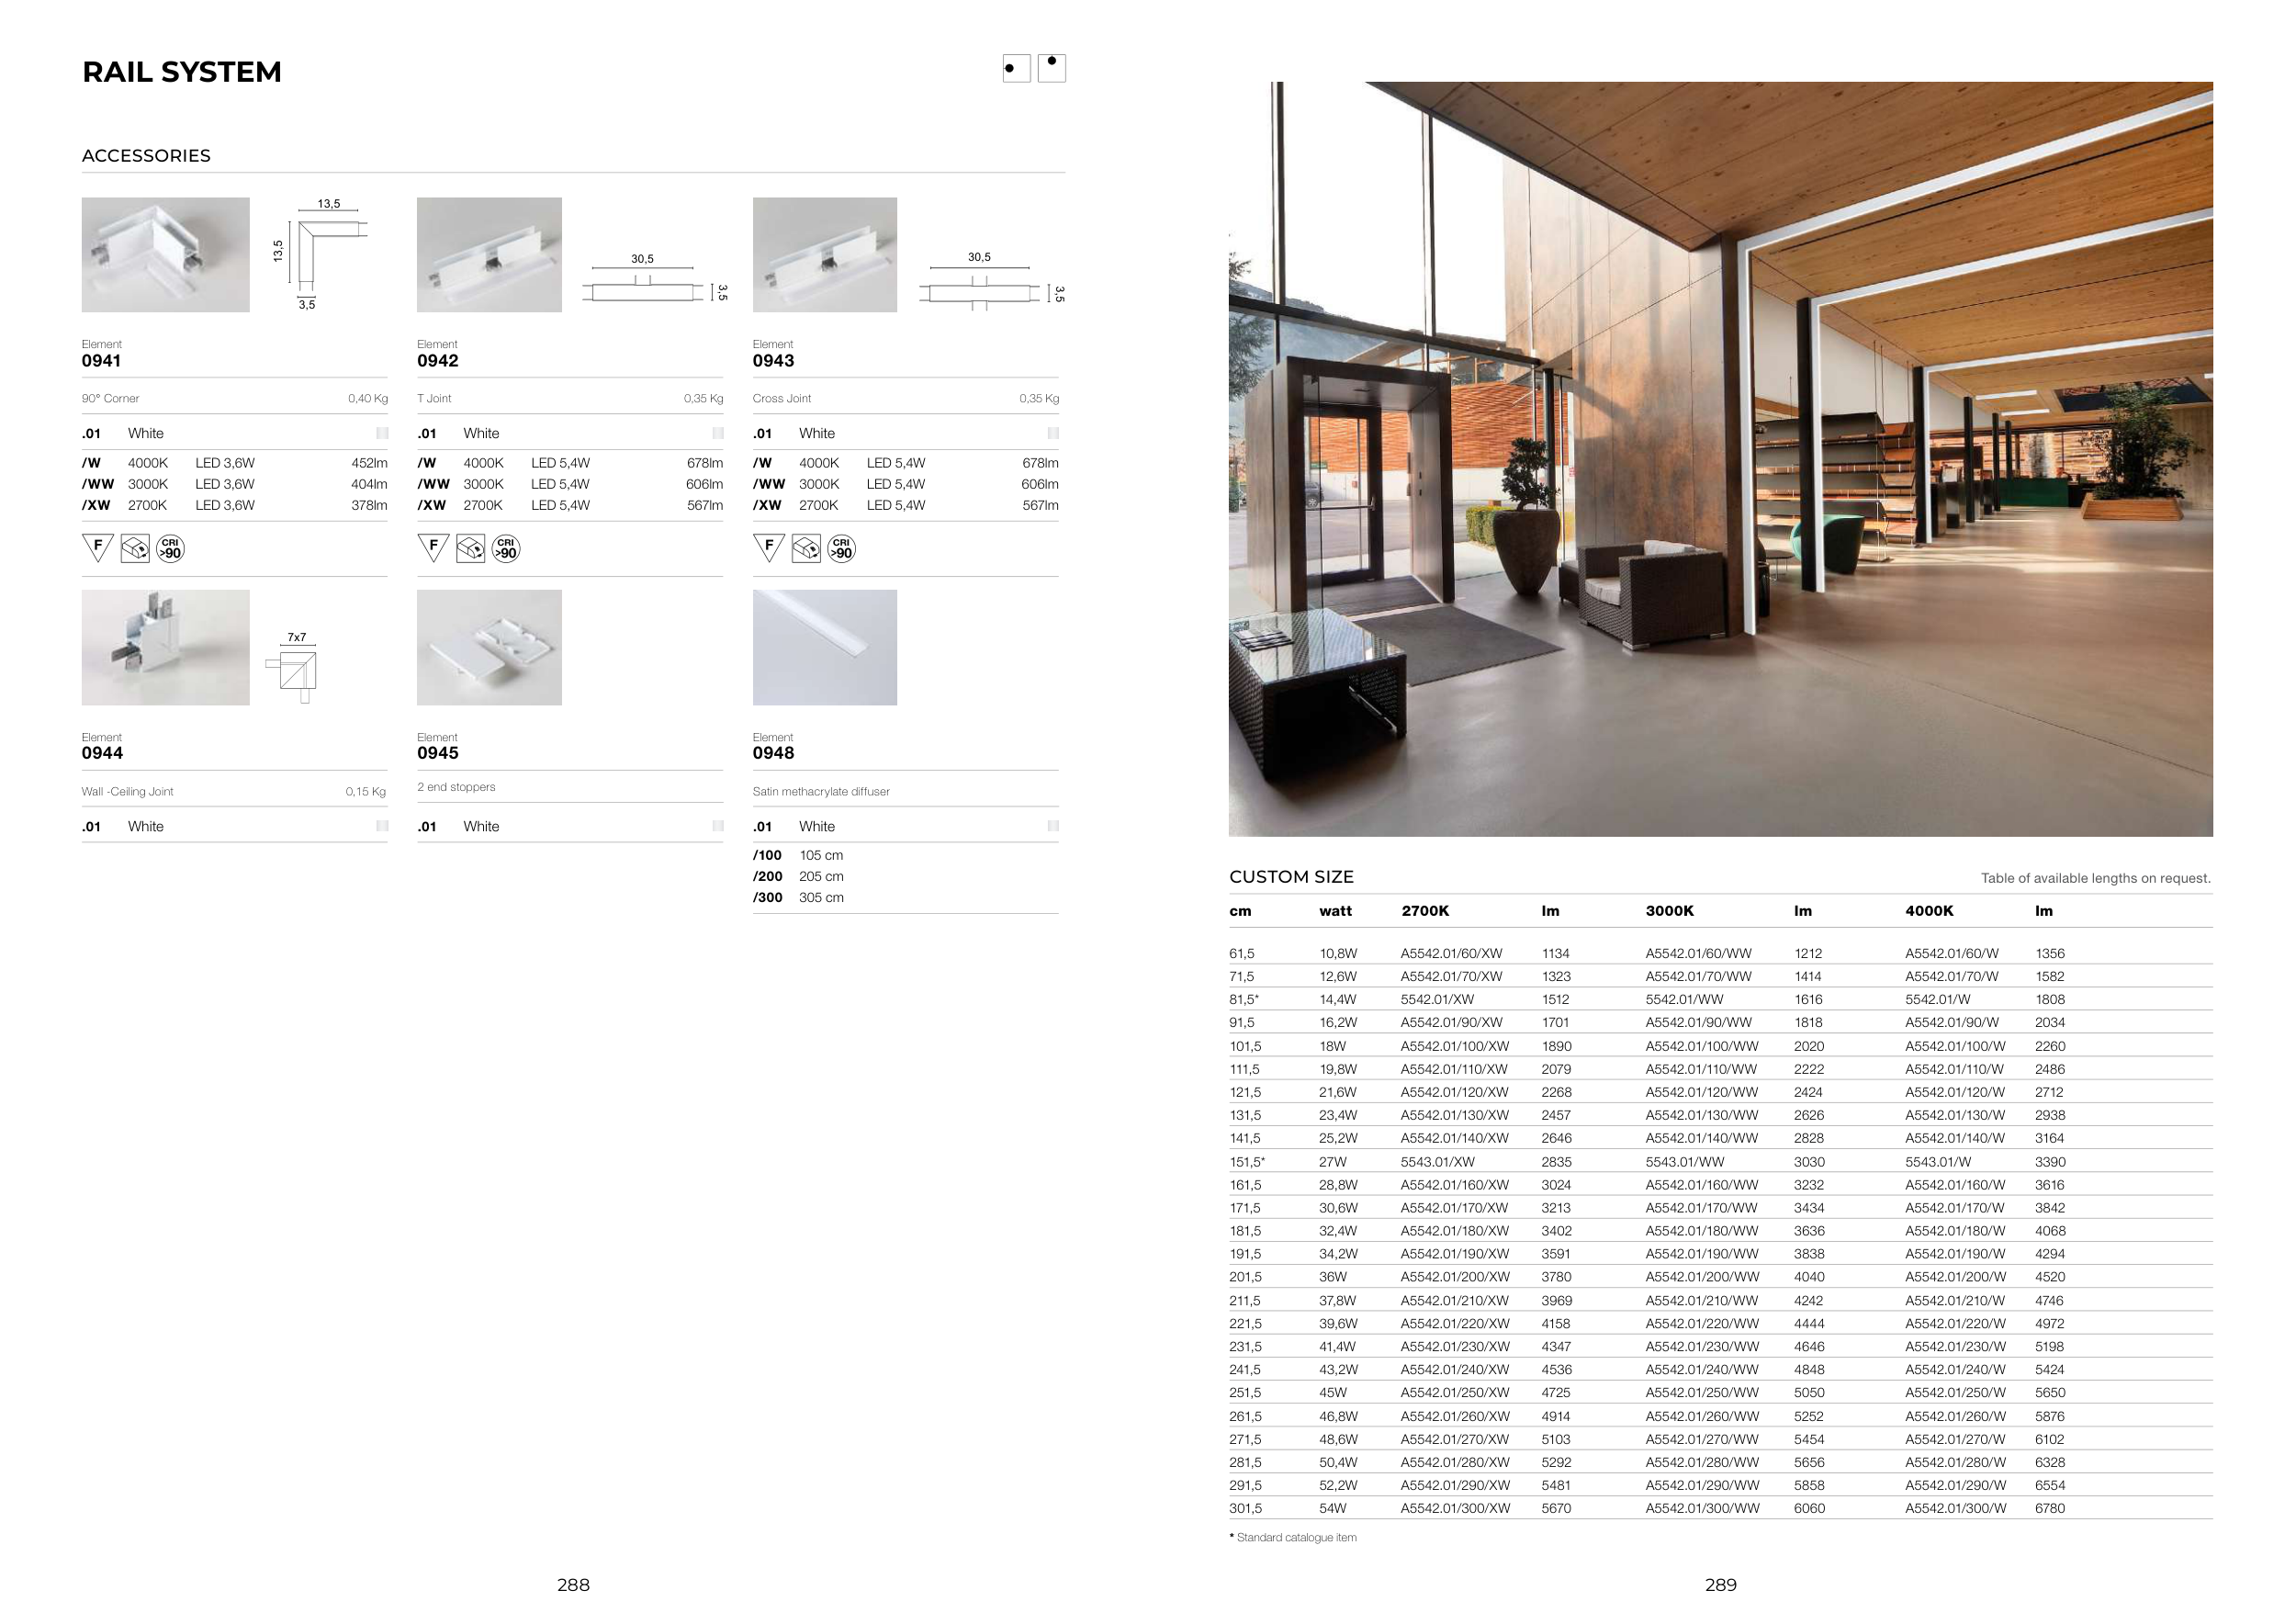Click the 90° corner product photo
Image resolution: width=2296 pixels, height=1624 pixels.
[x=165, y=255]
